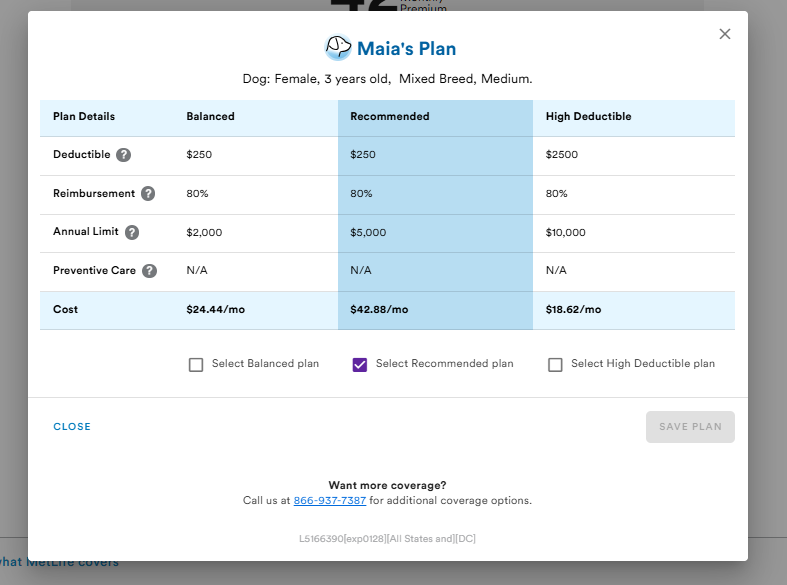
Task: Click the CLOSE link at bottom left
Action: click(72, 427)
